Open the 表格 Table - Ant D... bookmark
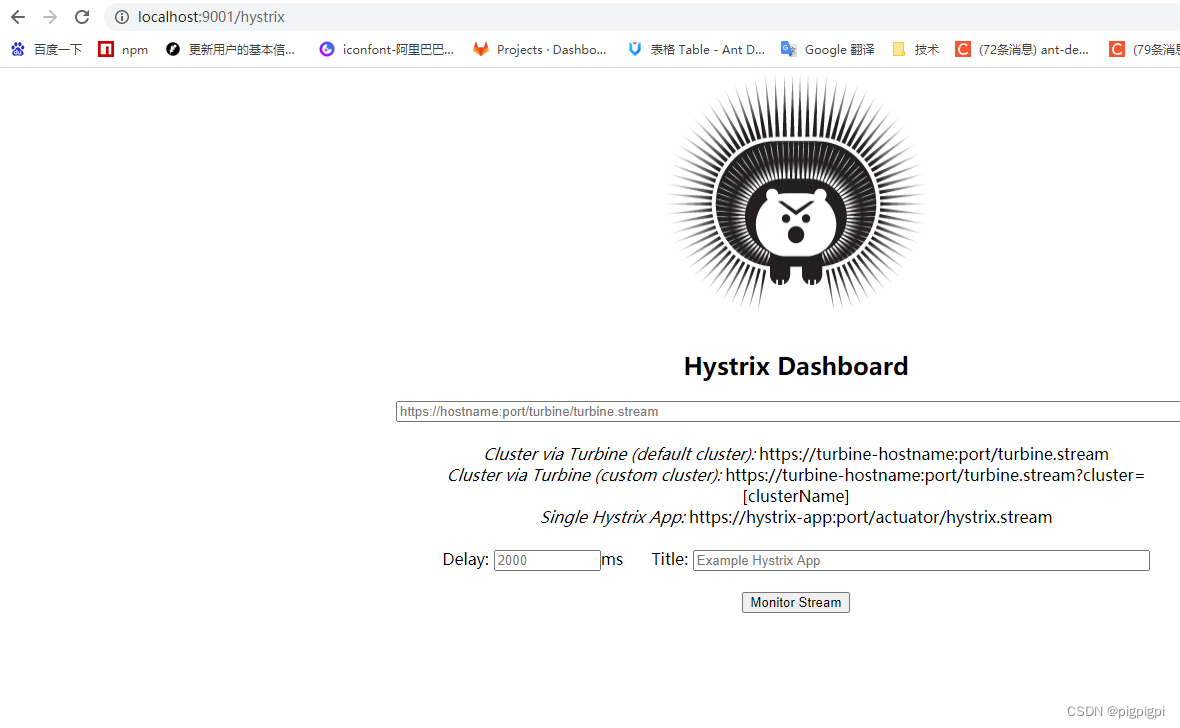The width and height of the screenshot is (1180, 728). (x=696, y=49)
